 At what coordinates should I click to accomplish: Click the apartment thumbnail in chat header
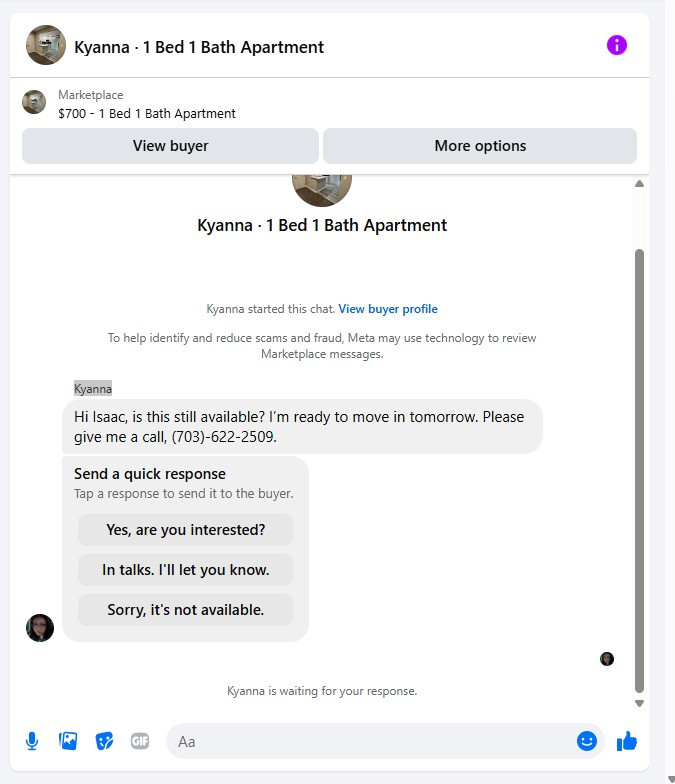click(x=46, y=45)
